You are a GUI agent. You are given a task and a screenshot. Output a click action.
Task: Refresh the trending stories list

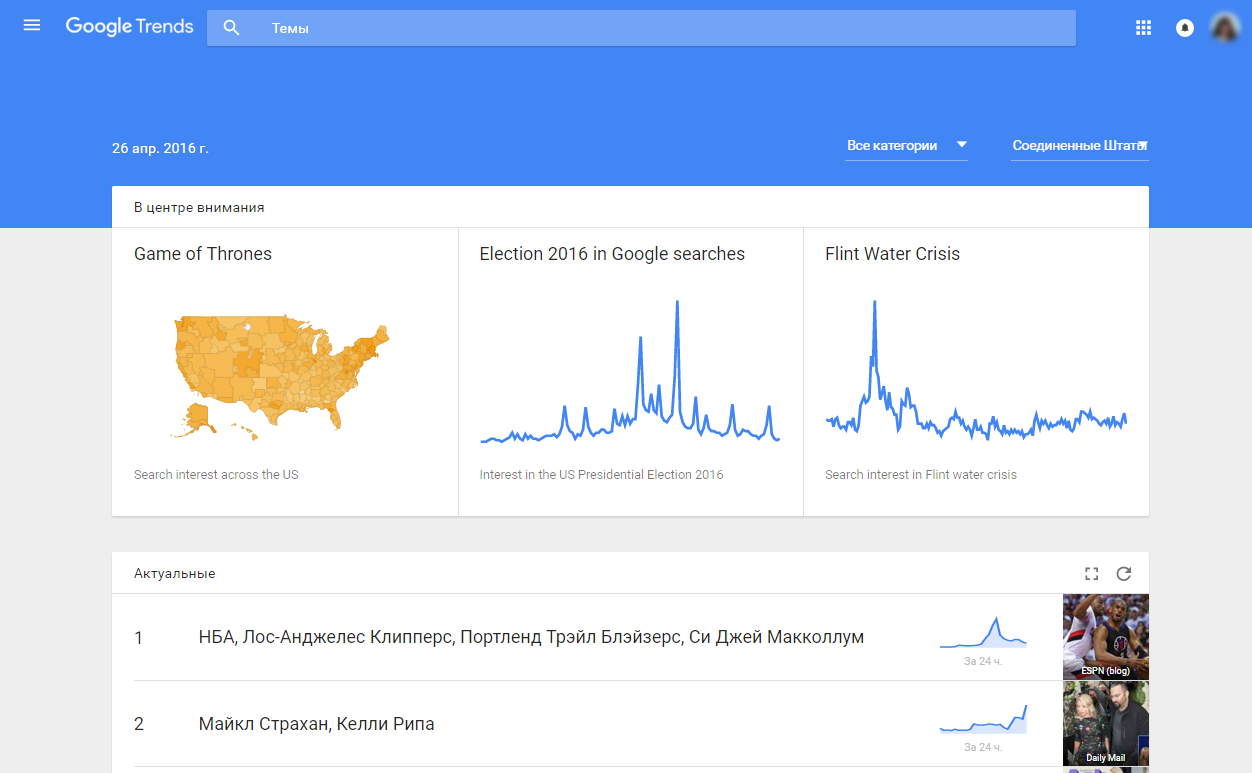point(1124,574)
